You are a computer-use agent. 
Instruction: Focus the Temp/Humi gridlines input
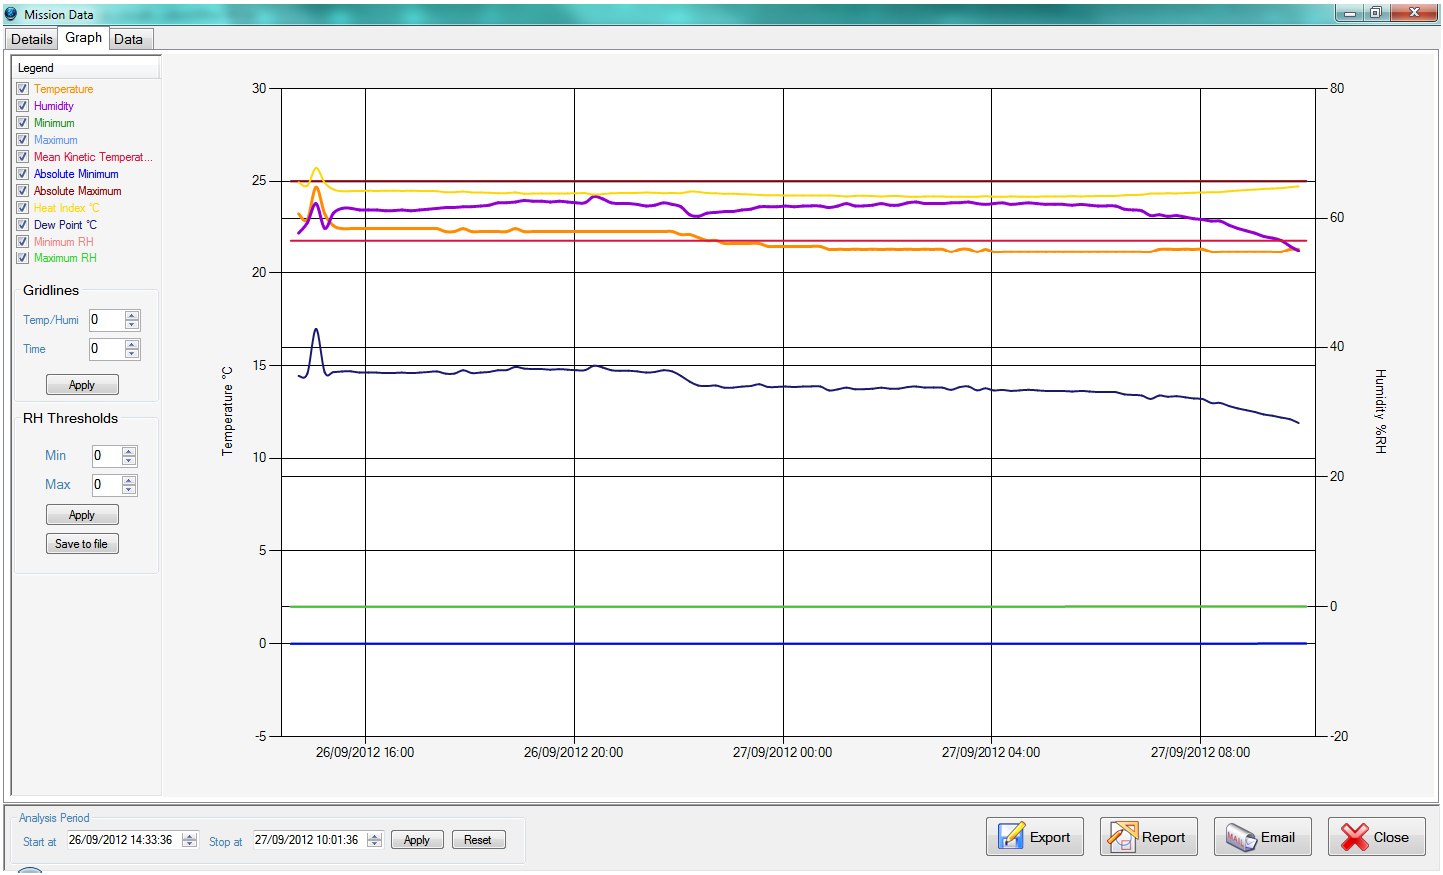[x=107, y=320]
